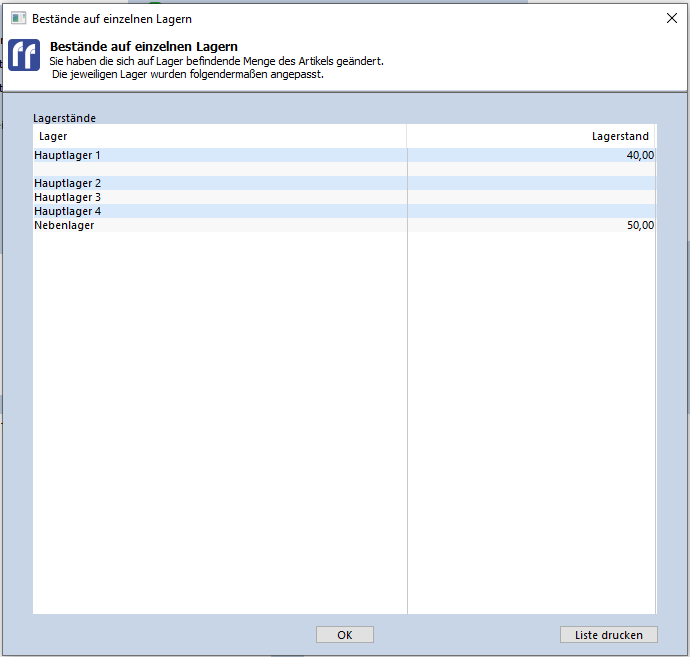Click the Lagerstände group label
This screenshot has height=657, width=690.
65,118
